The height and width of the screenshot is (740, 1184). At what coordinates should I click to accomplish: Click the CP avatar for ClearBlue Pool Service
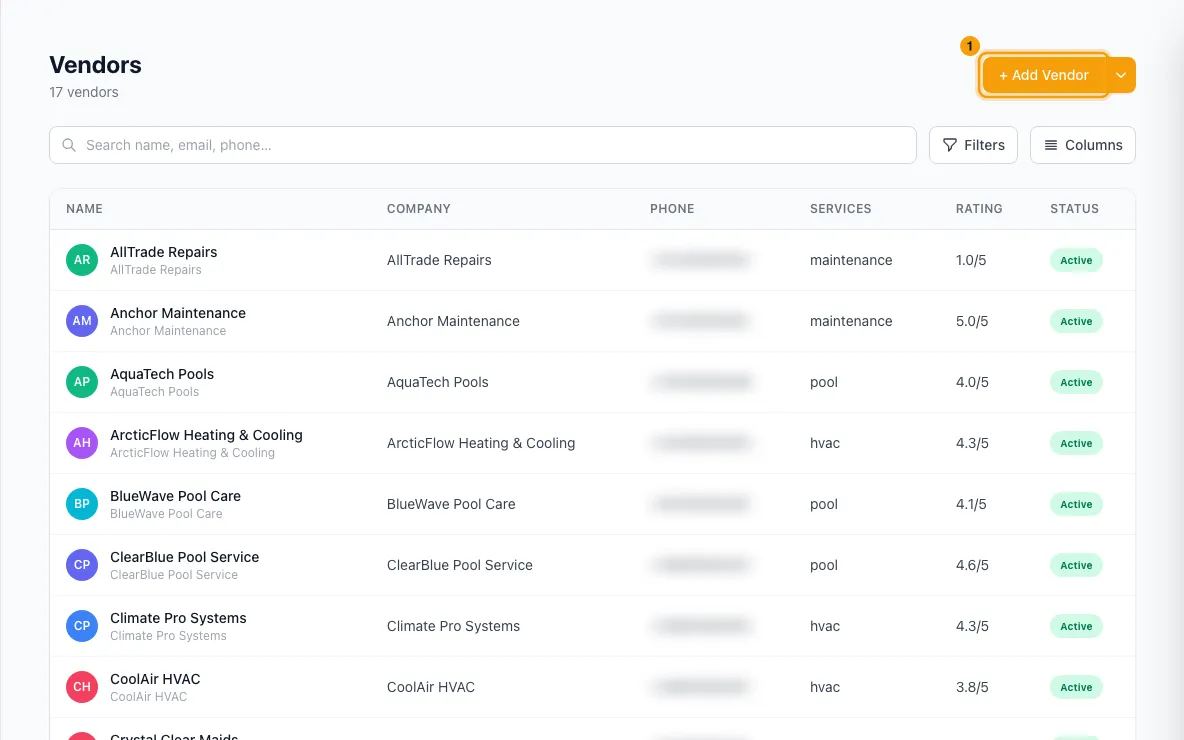coord(82,565)
